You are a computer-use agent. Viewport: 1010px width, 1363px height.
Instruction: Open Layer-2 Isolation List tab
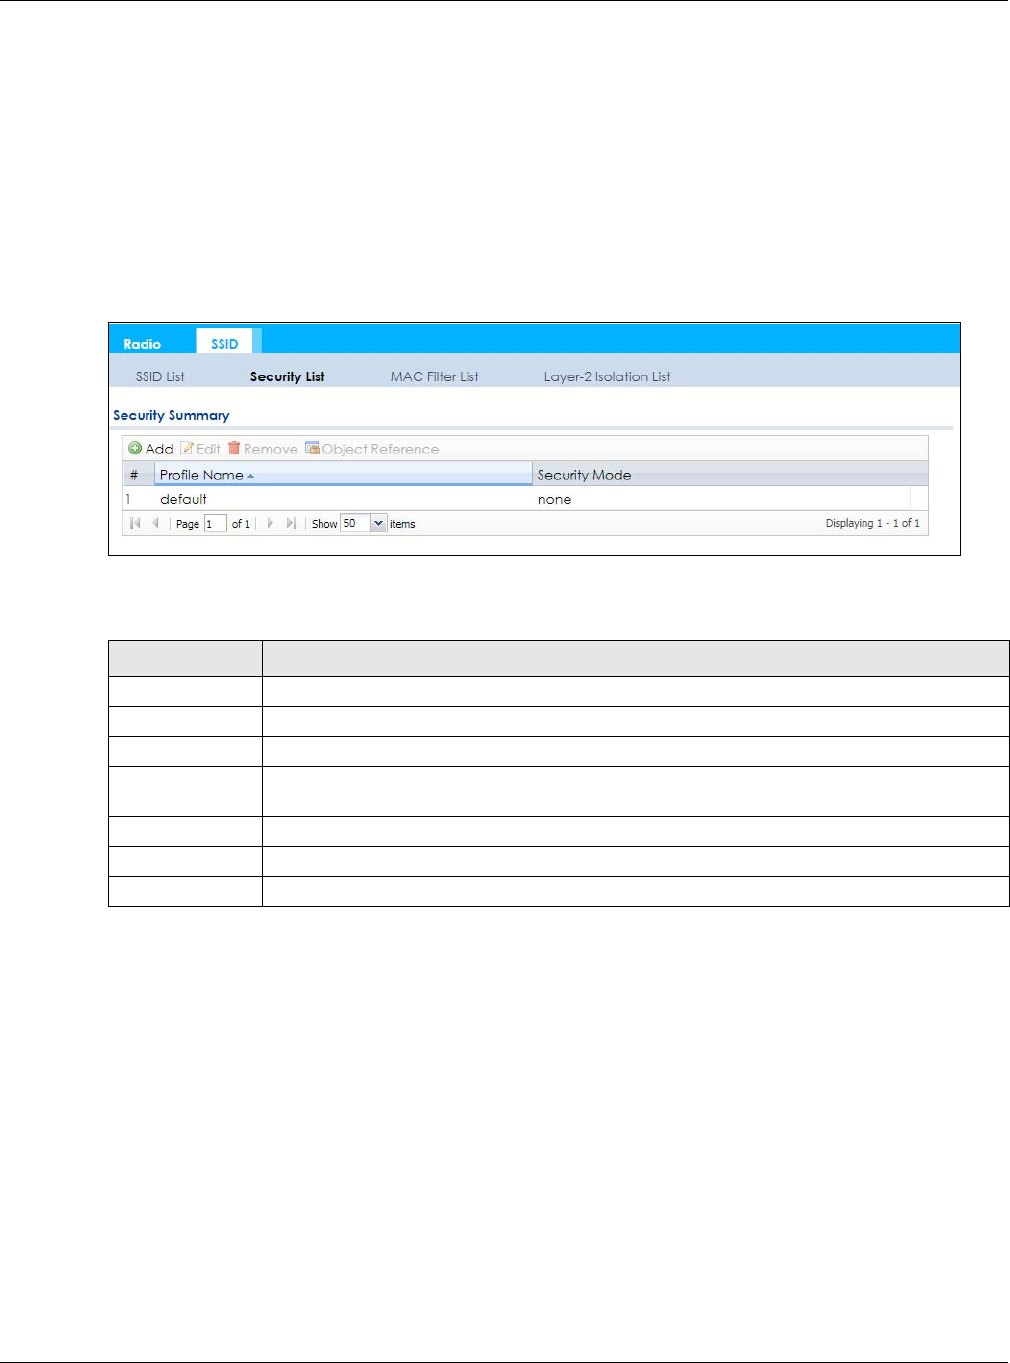(x=607, y=377)
